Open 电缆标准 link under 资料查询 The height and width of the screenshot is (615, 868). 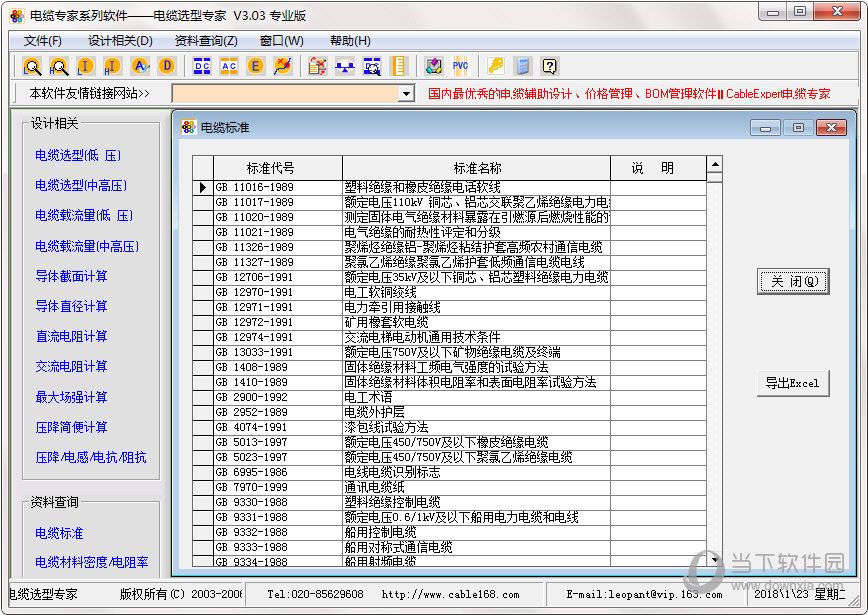pos(59,533)
